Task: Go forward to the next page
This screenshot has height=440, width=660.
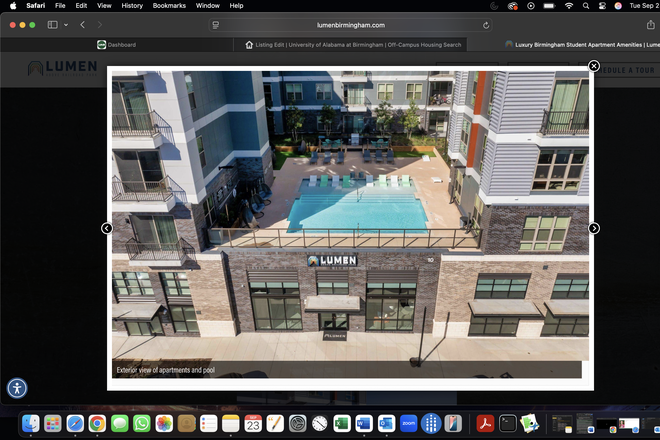Action: click(99, 25)
